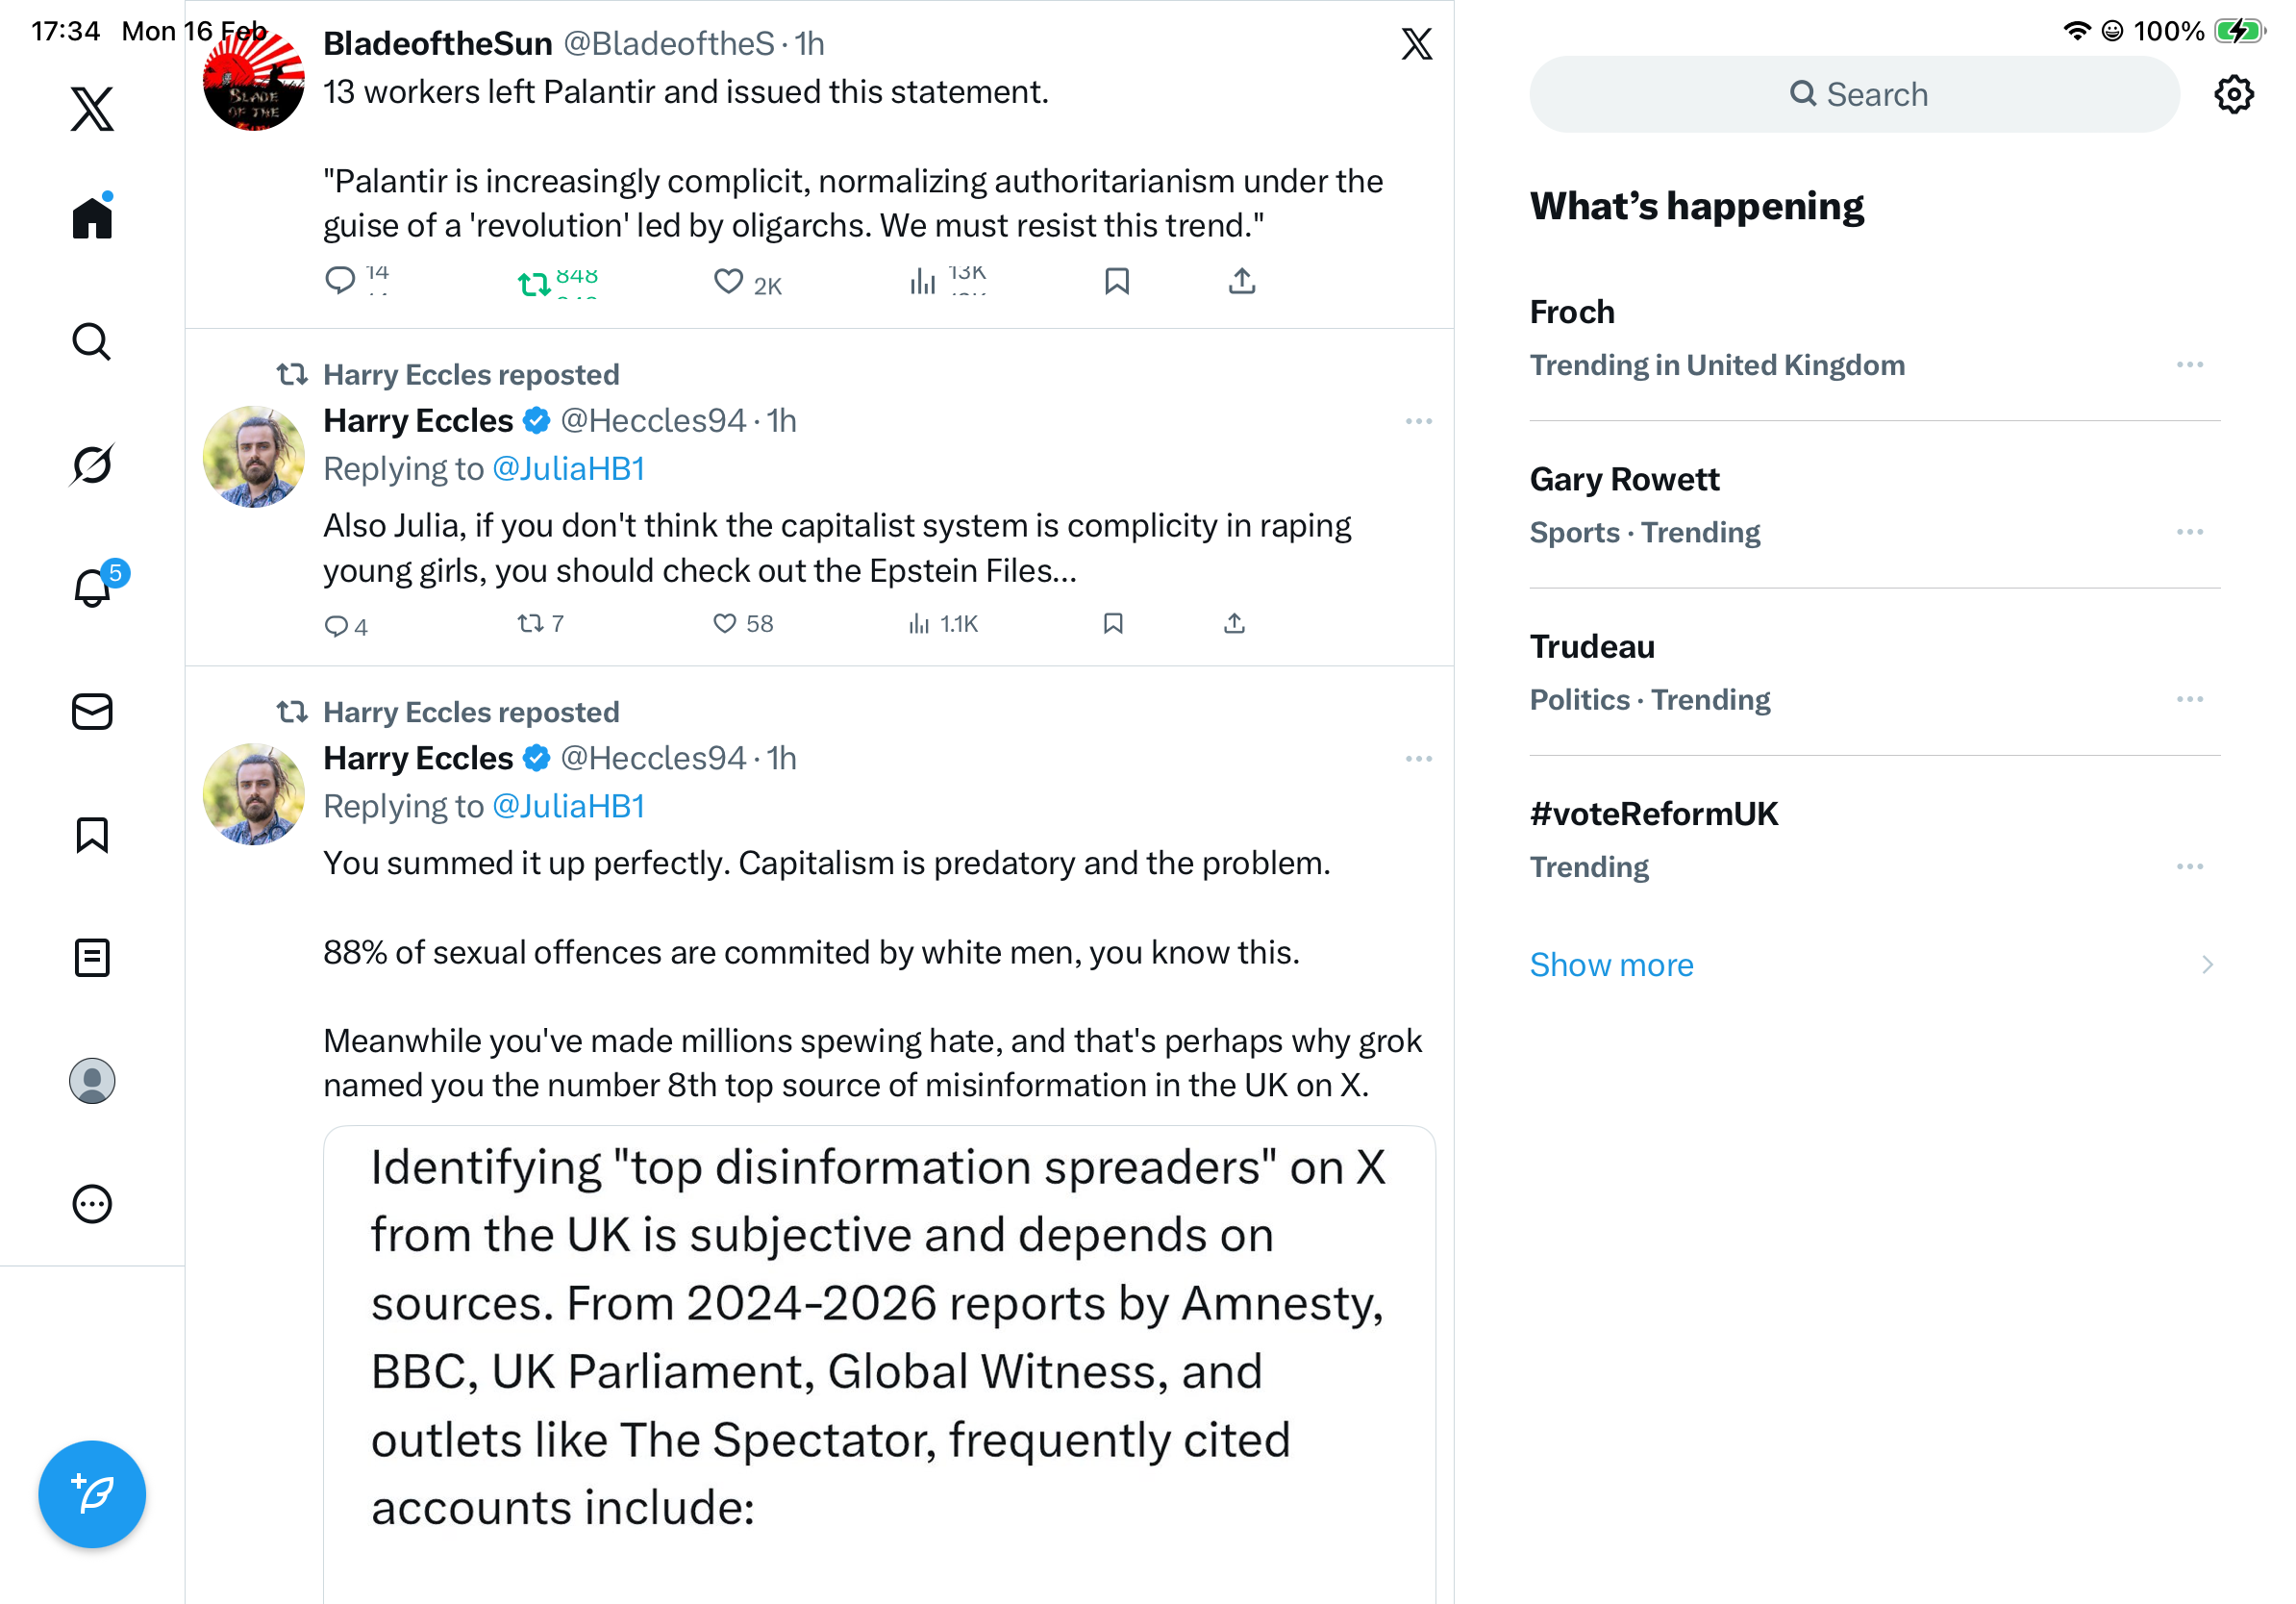Viewport: 2296px width, 1604px height.
Task: Open Bookmarks in the left sidebar
Action: pos(92,835)
